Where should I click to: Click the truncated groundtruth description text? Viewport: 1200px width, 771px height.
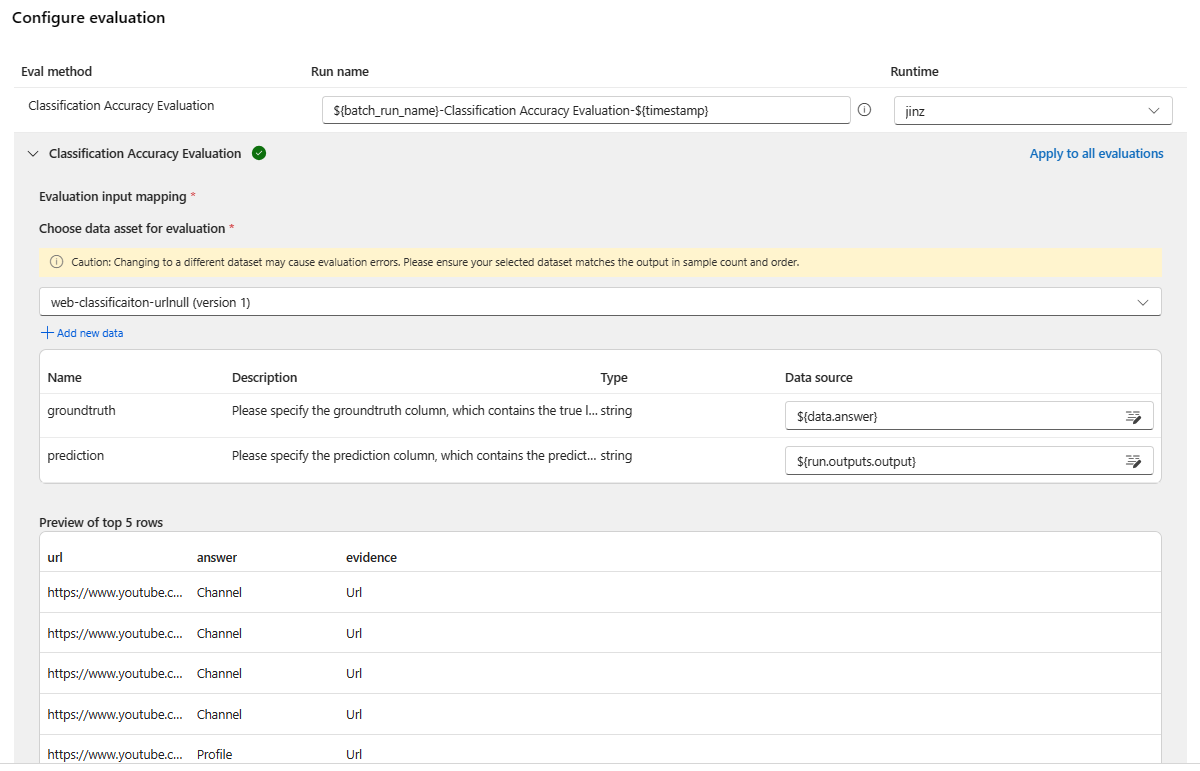tap(414, 410)
